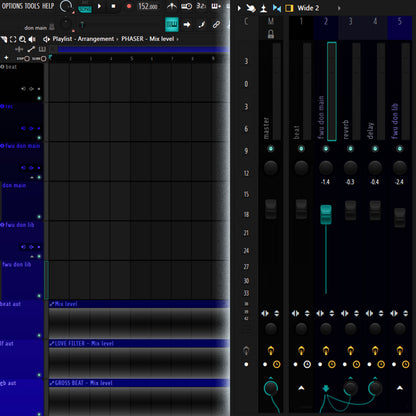Click 'LOVE FILTER - Mix level' clip title
The image size is (416, 416).
click(x=84, y=343)
